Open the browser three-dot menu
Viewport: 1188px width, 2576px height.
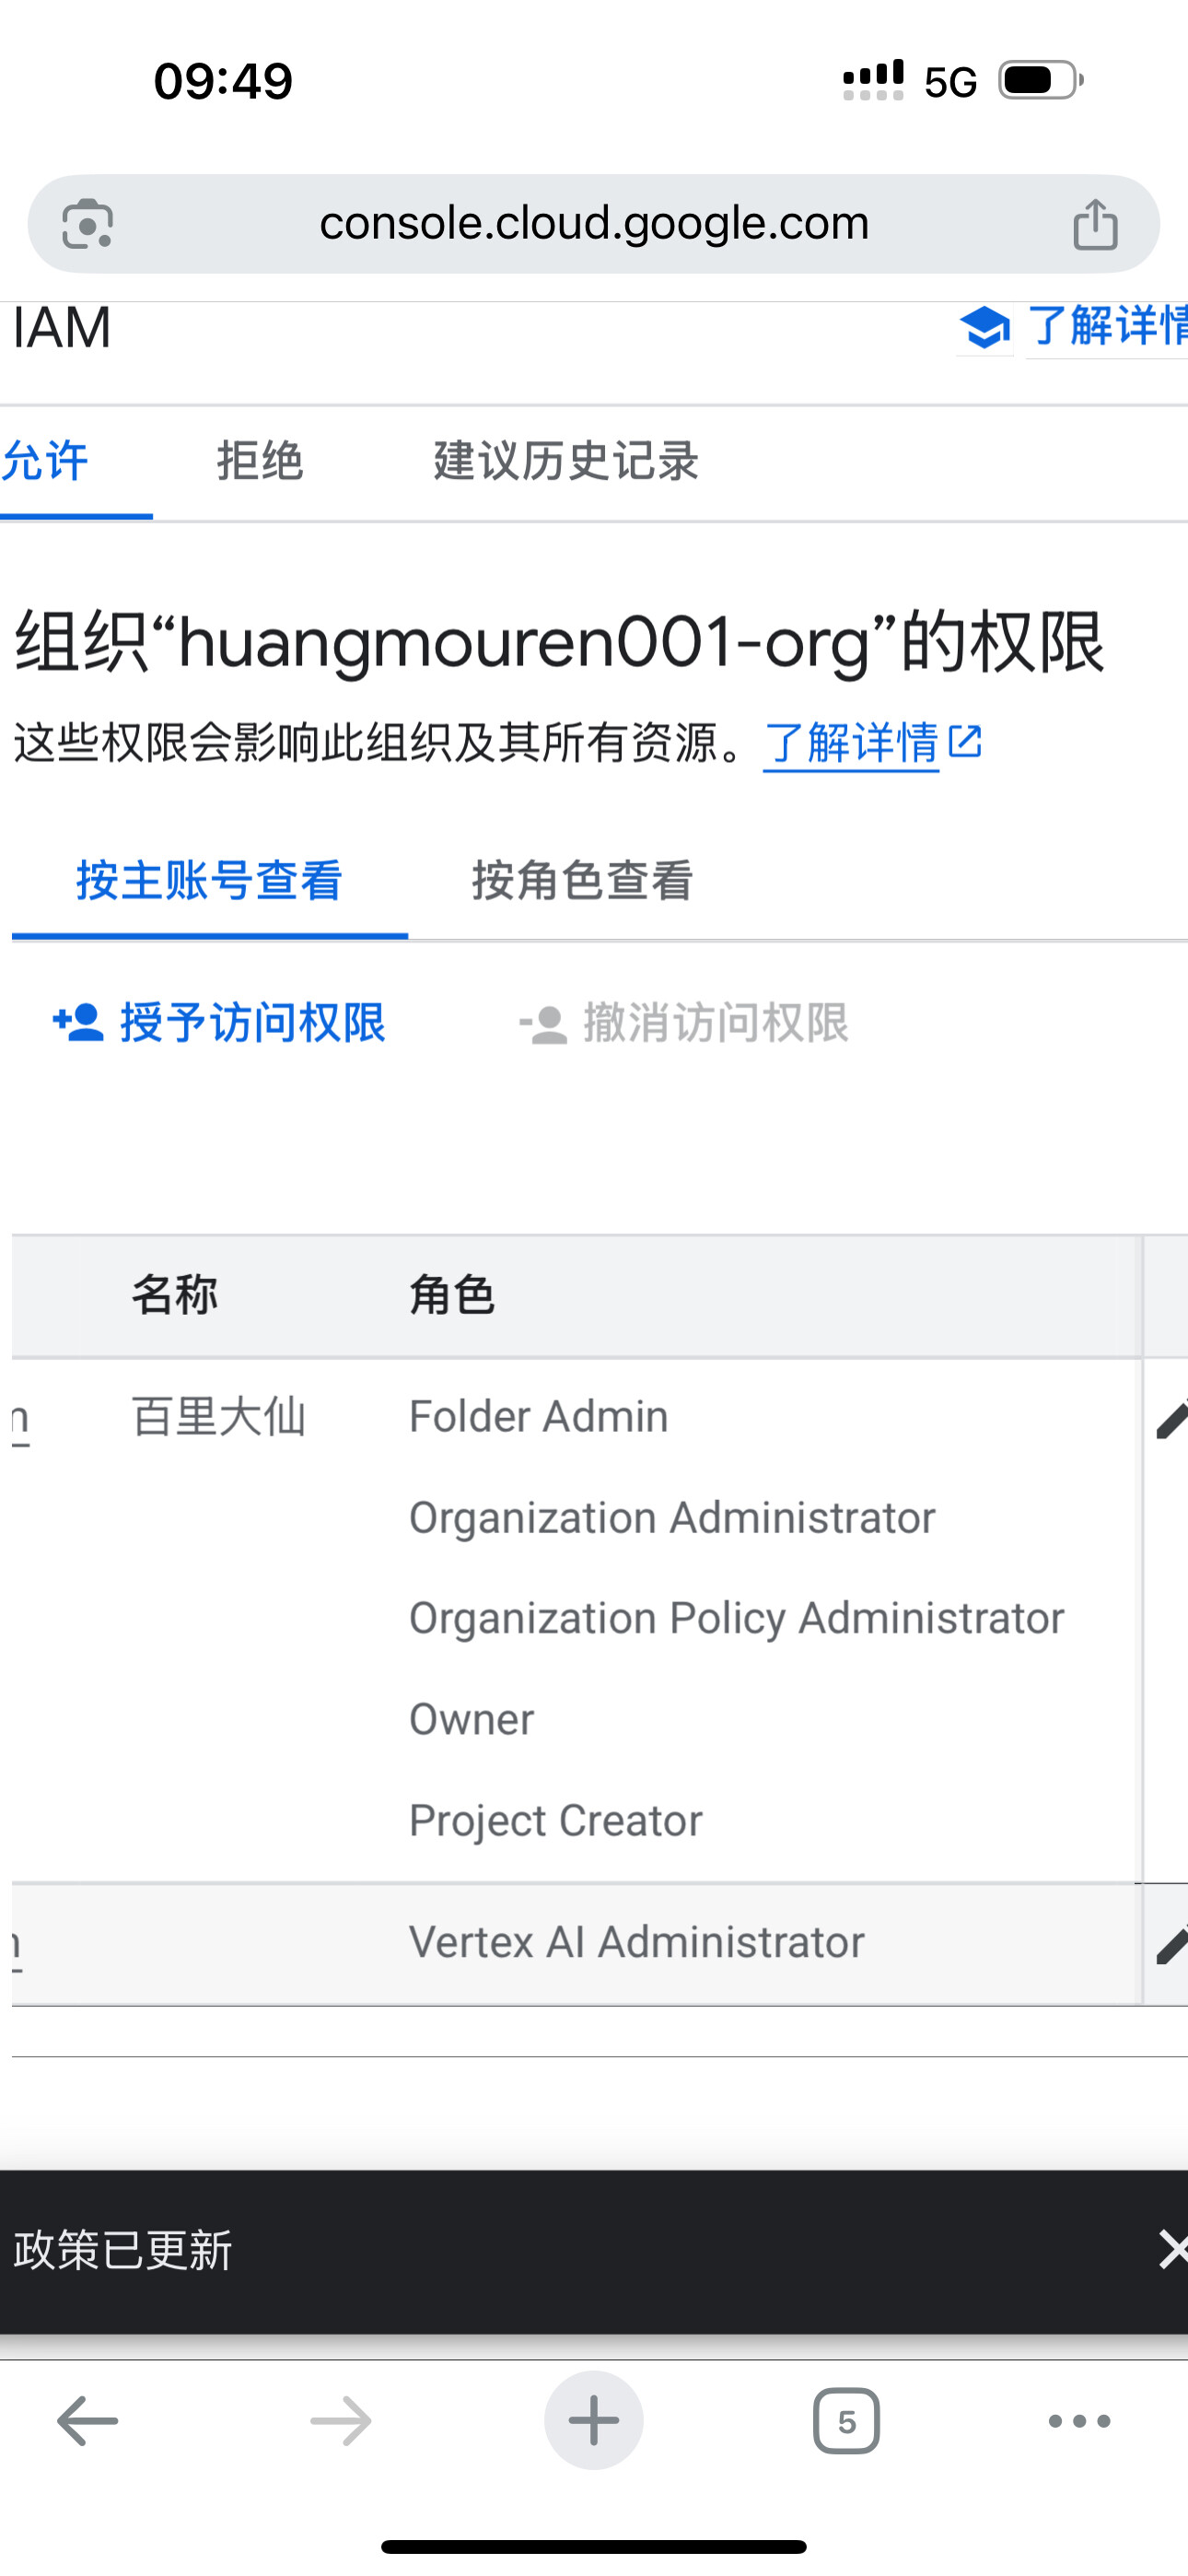1079,2421
